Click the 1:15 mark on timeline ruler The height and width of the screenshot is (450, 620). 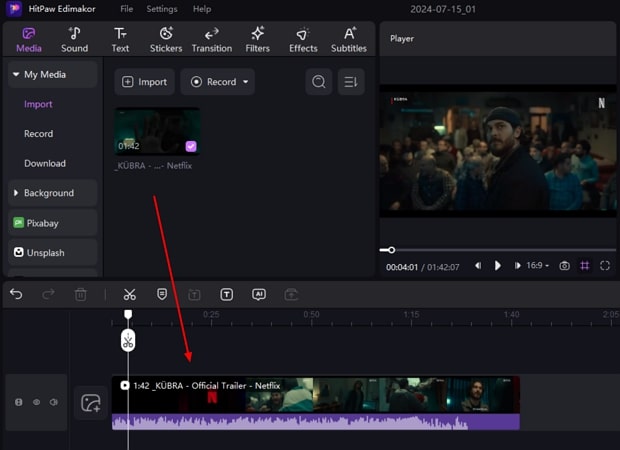tap(411, 315)
